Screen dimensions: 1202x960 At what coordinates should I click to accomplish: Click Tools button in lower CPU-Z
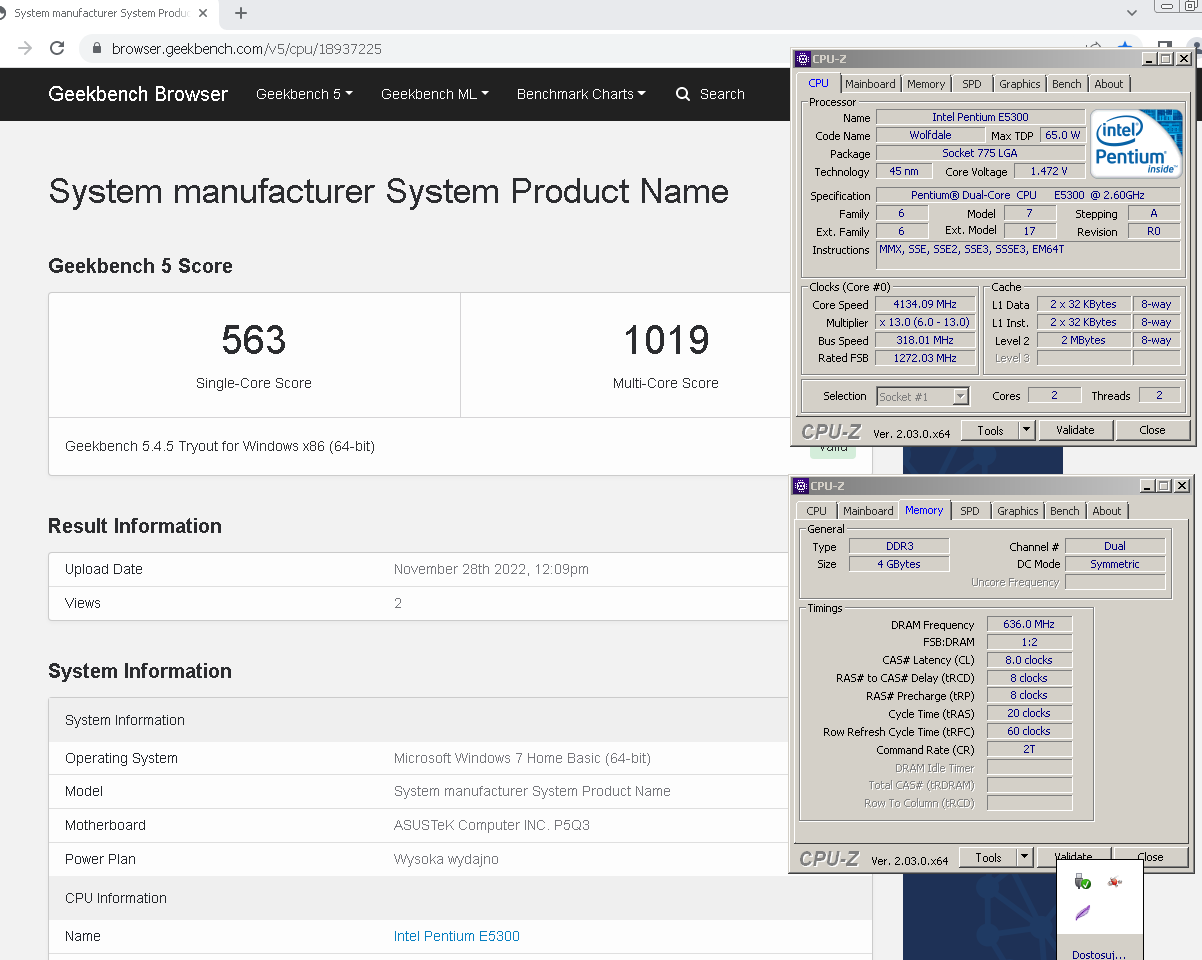(x=988, y=857)
